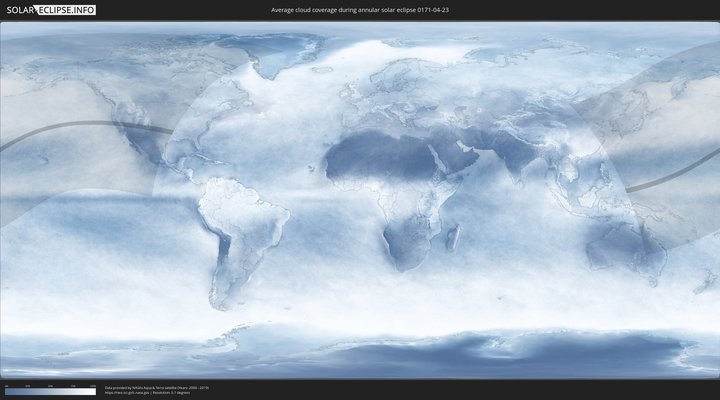Image resolution: width=720 pixels, height=400 pixels.
Task: Click the title 'Average cloud coverage during annular solar eclipse 0171-04-23'
Action: (x=360, y=10)
